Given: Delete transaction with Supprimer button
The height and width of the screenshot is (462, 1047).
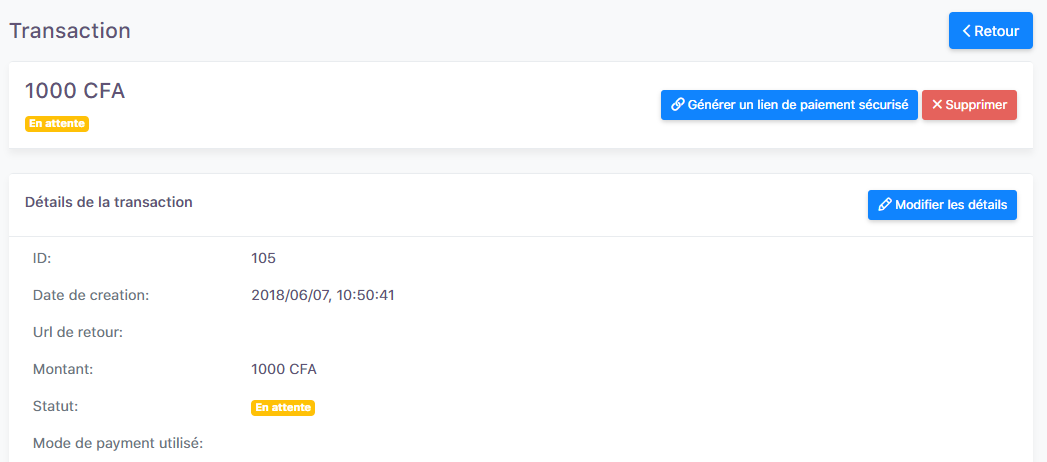Looking at the screenshot, I should pyautogui.click(x=969, y=105).
